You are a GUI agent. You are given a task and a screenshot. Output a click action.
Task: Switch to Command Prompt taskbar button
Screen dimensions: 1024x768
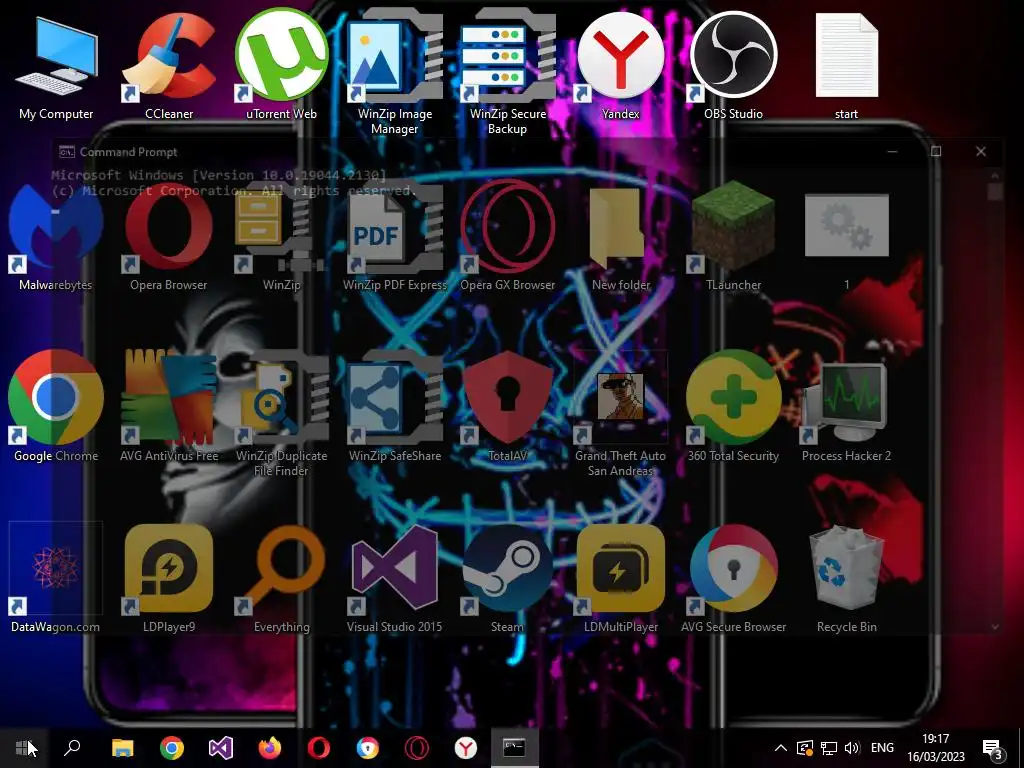[515, 748]
